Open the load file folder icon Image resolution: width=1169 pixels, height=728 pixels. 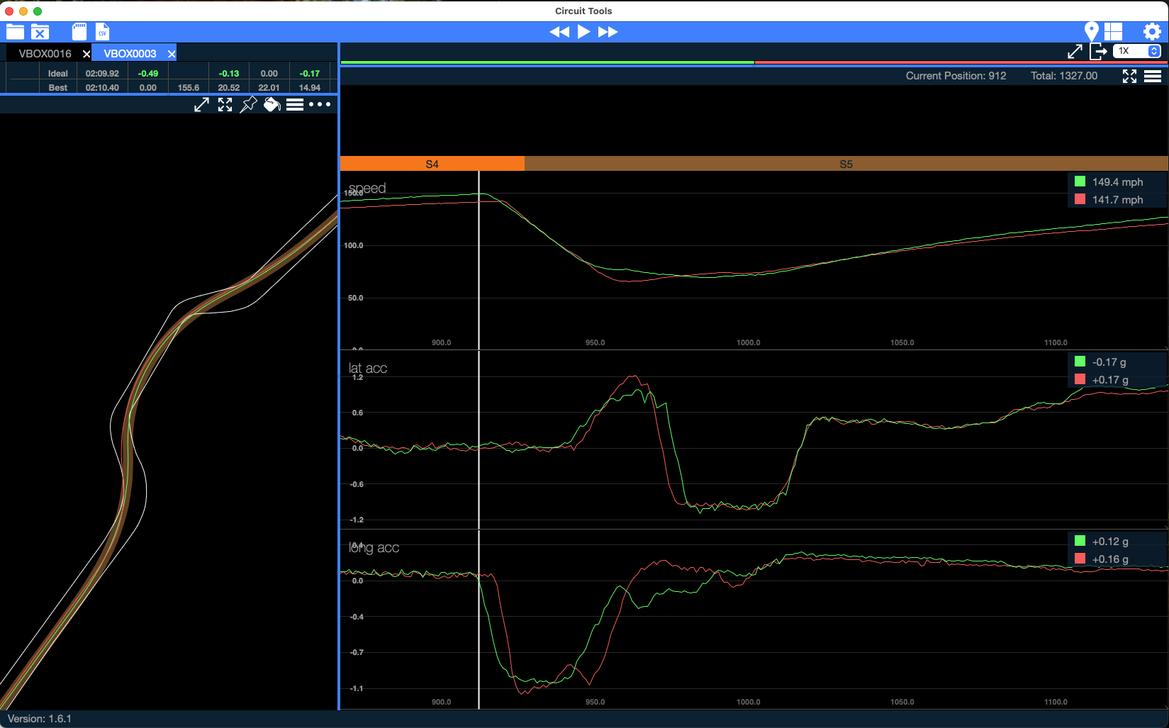point(15,32)
